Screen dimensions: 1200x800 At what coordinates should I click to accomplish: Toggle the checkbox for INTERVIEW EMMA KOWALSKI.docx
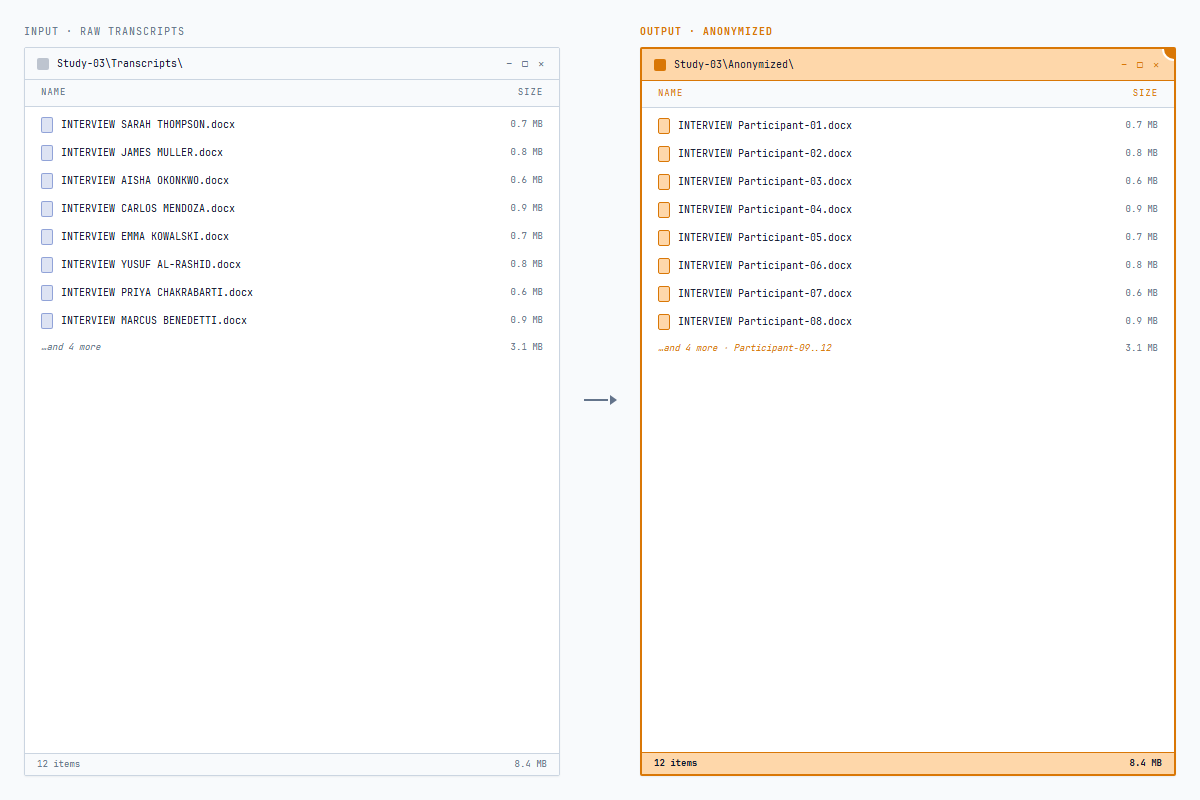46,236
